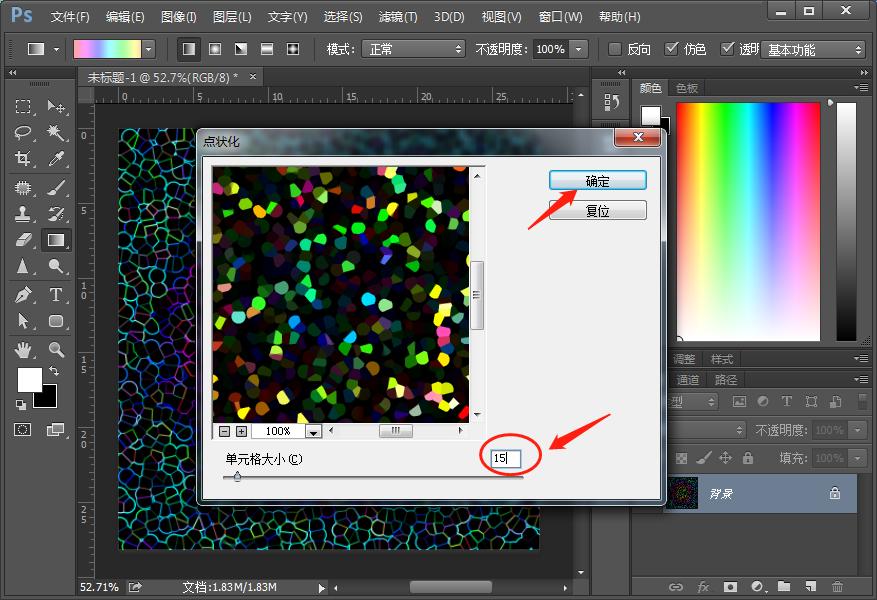
Task: Confirm the dialog with 确定
Action: pos(597,181)
